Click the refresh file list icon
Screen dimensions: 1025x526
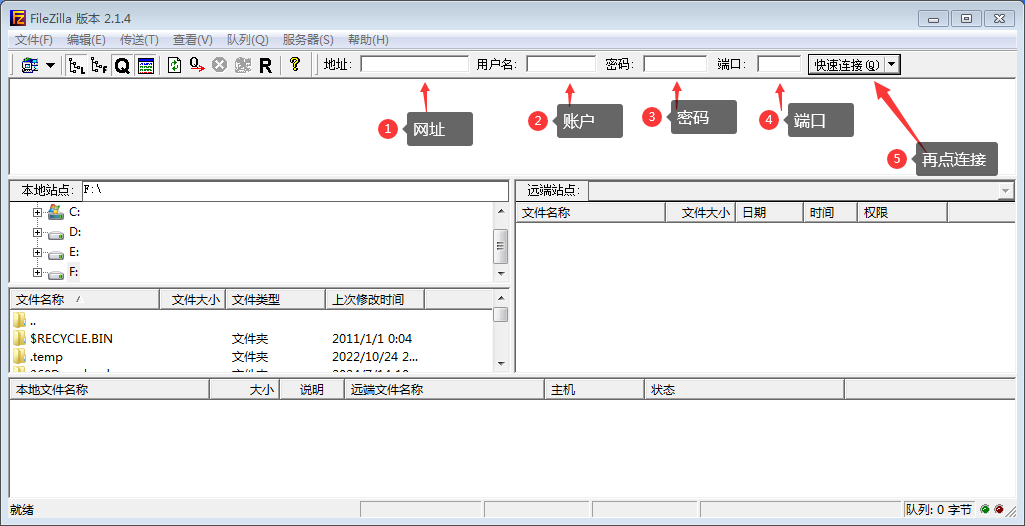click(175, 65)
